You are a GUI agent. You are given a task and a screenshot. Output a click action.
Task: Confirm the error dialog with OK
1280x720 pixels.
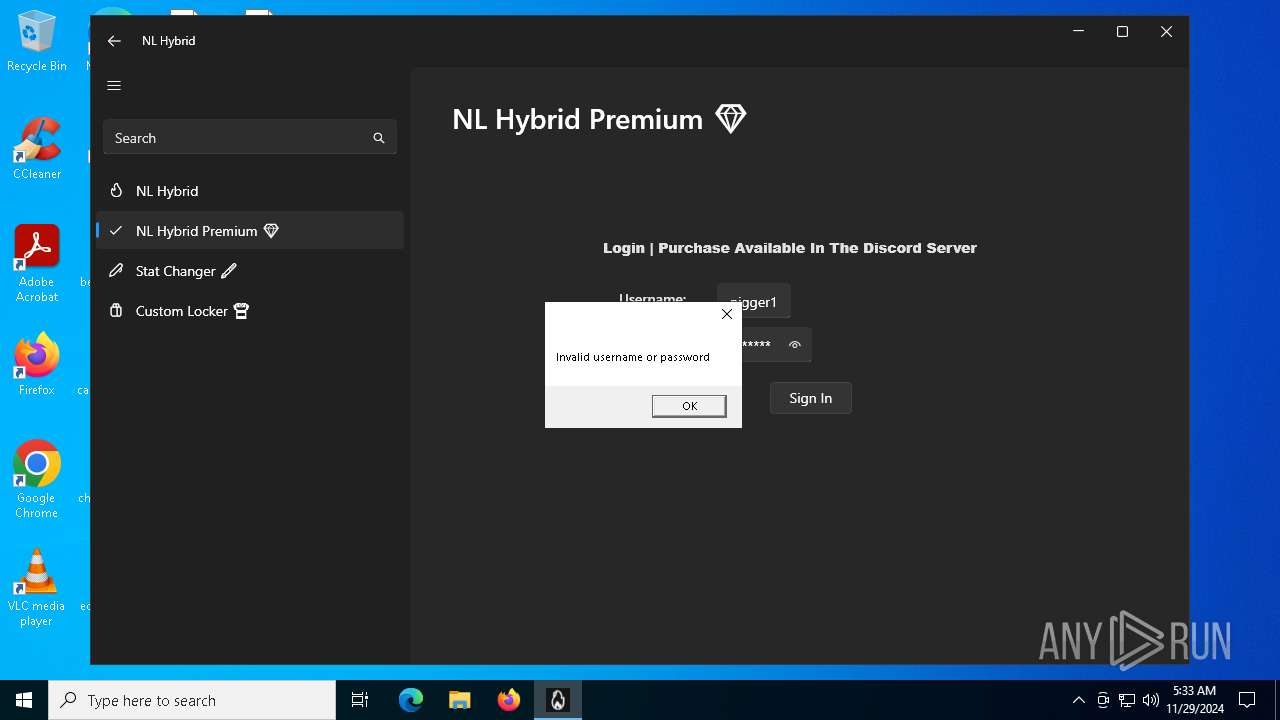tap(689, 406)
